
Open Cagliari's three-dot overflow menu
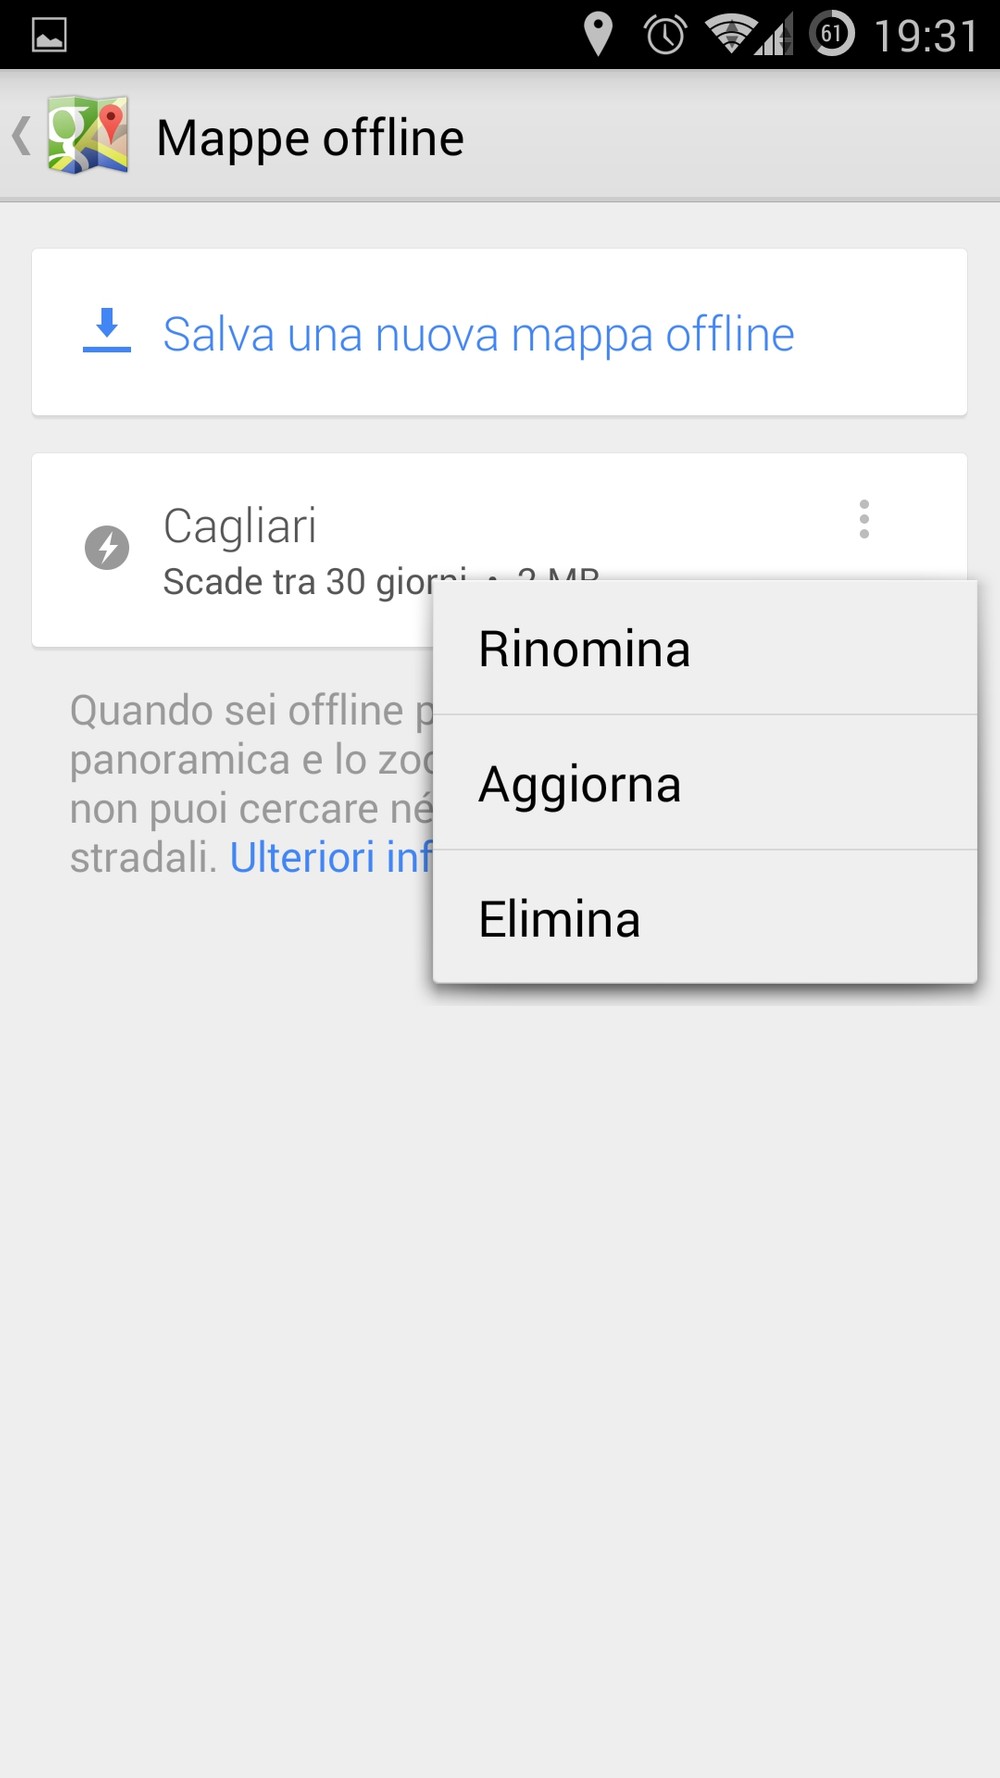pos(864,519)
